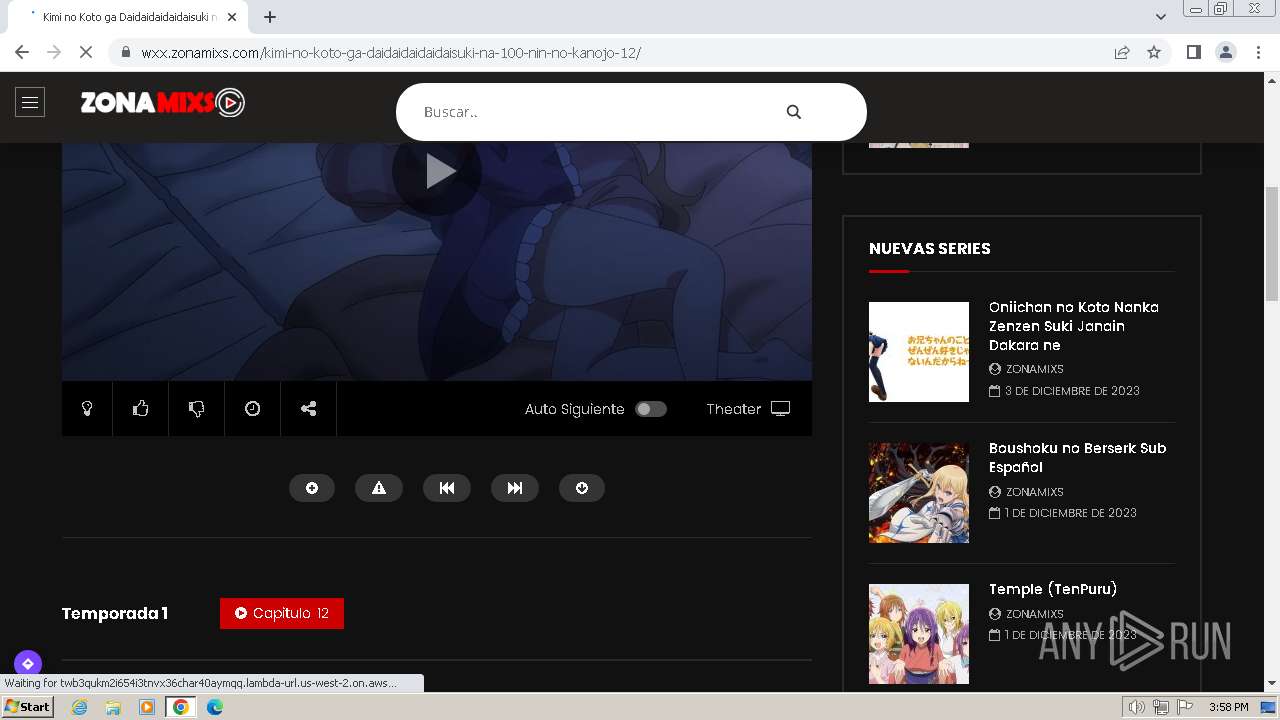Image resolution: width=1280 pixels, height=720 pixels.
Task: Click the volume speaker tray icon
Action: (1137, 707)
